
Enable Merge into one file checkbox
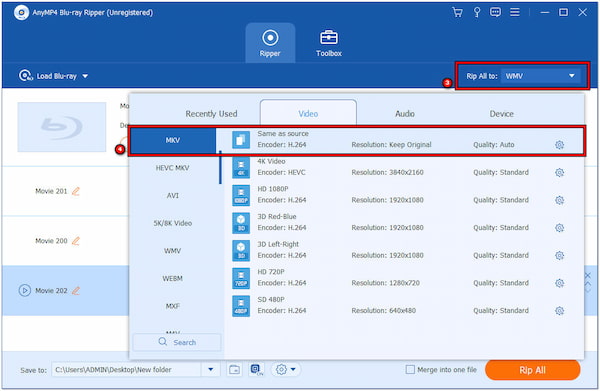tap(410, 370)
